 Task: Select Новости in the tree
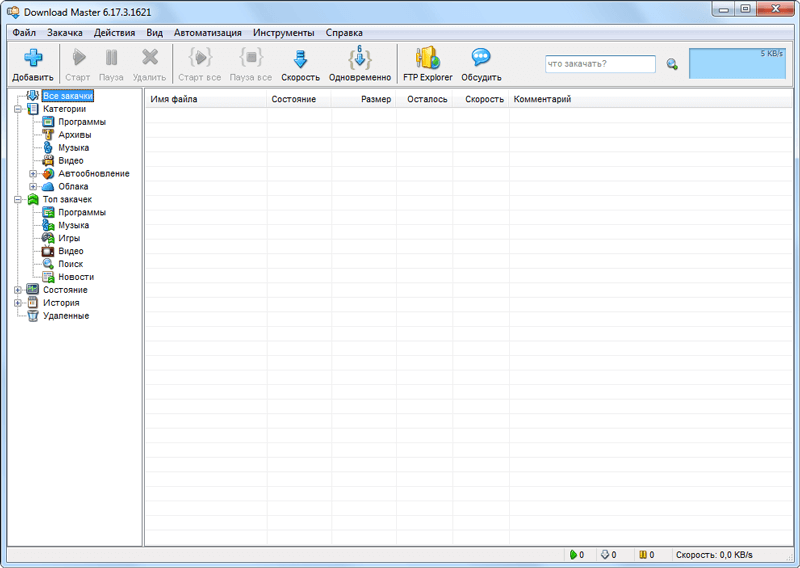tap(76, 277)
